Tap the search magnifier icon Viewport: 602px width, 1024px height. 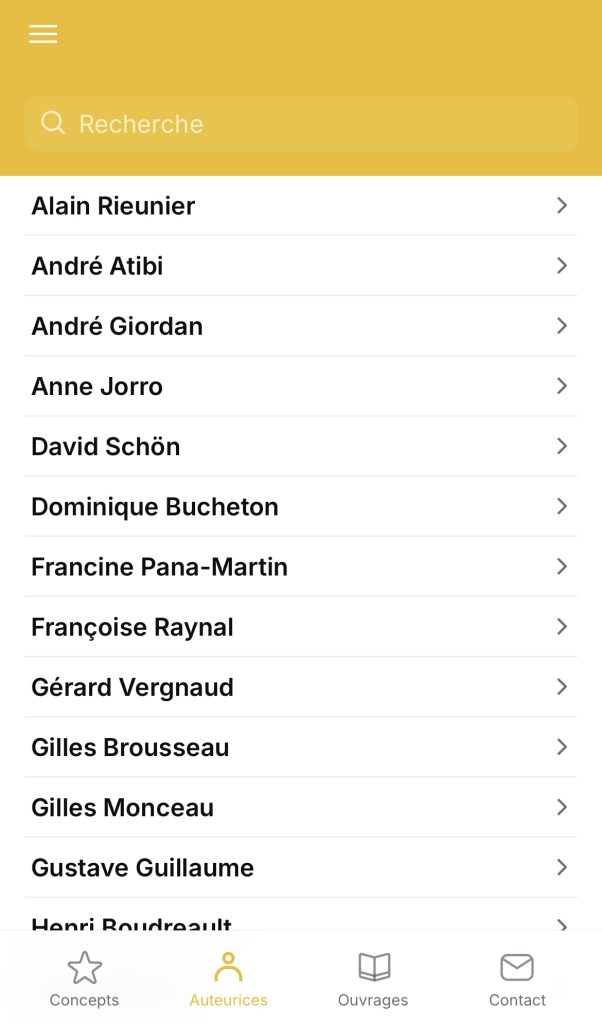tap(53, 123)
